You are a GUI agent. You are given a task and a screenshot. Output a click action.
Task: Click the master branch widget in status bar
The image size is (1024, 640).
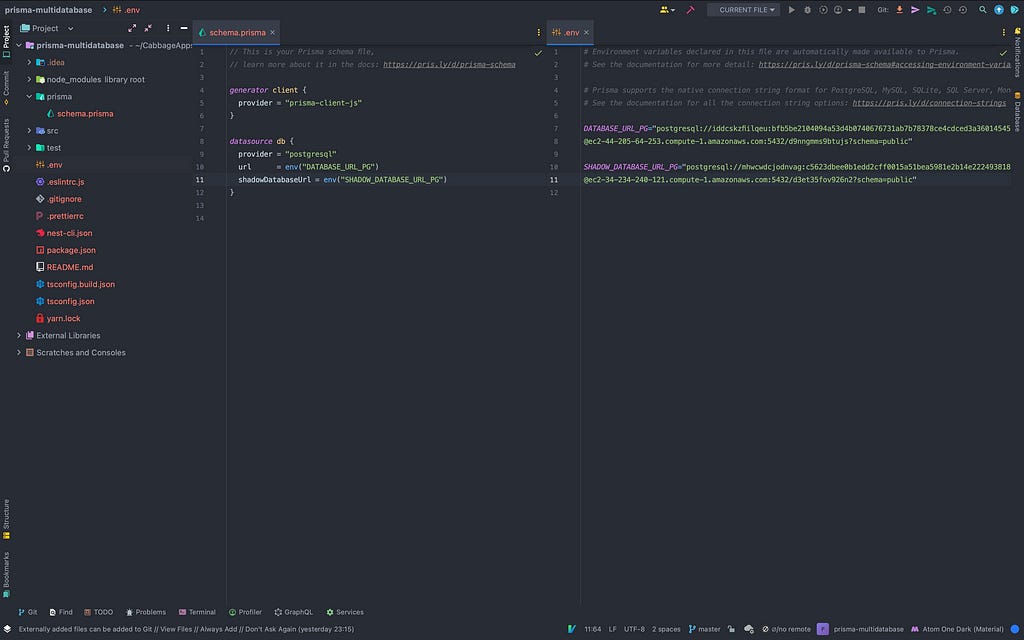[704, 629]
